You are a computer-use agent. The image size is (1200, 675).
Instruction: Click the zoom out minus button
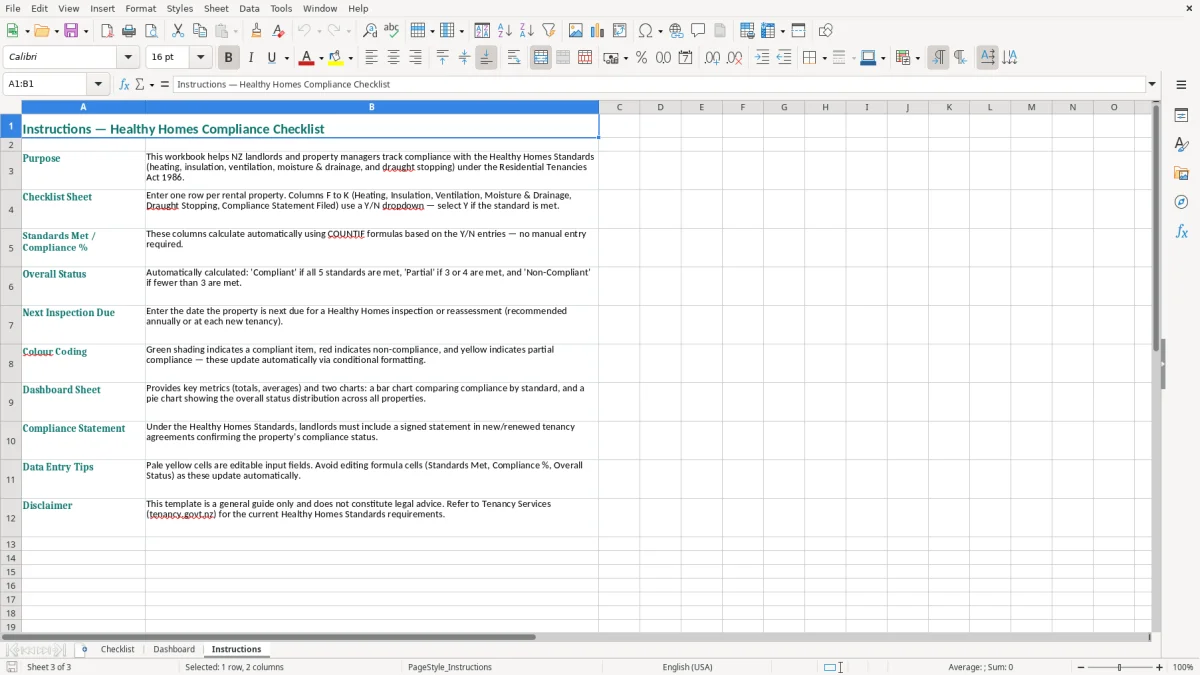click(1081, 667)
